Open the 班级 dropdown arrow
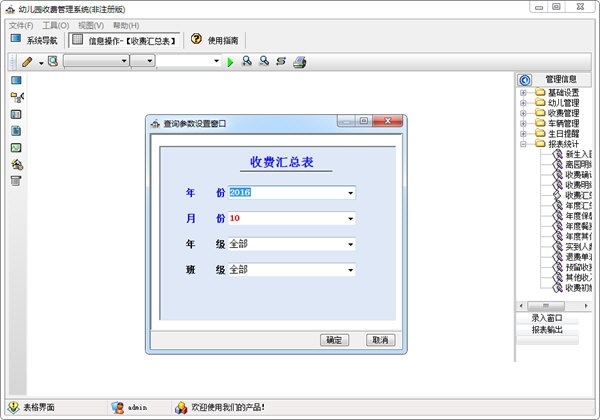This screenshot has width=600, height=420. tap(351, 270)
